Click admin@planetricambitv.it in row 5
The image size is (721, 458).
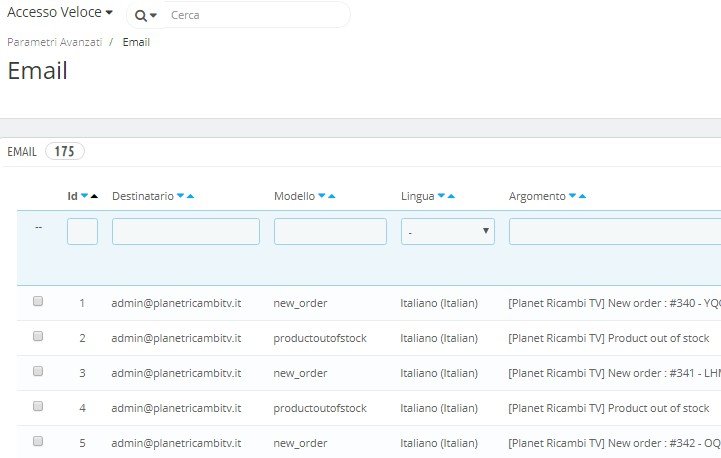[x=176, y=443]
